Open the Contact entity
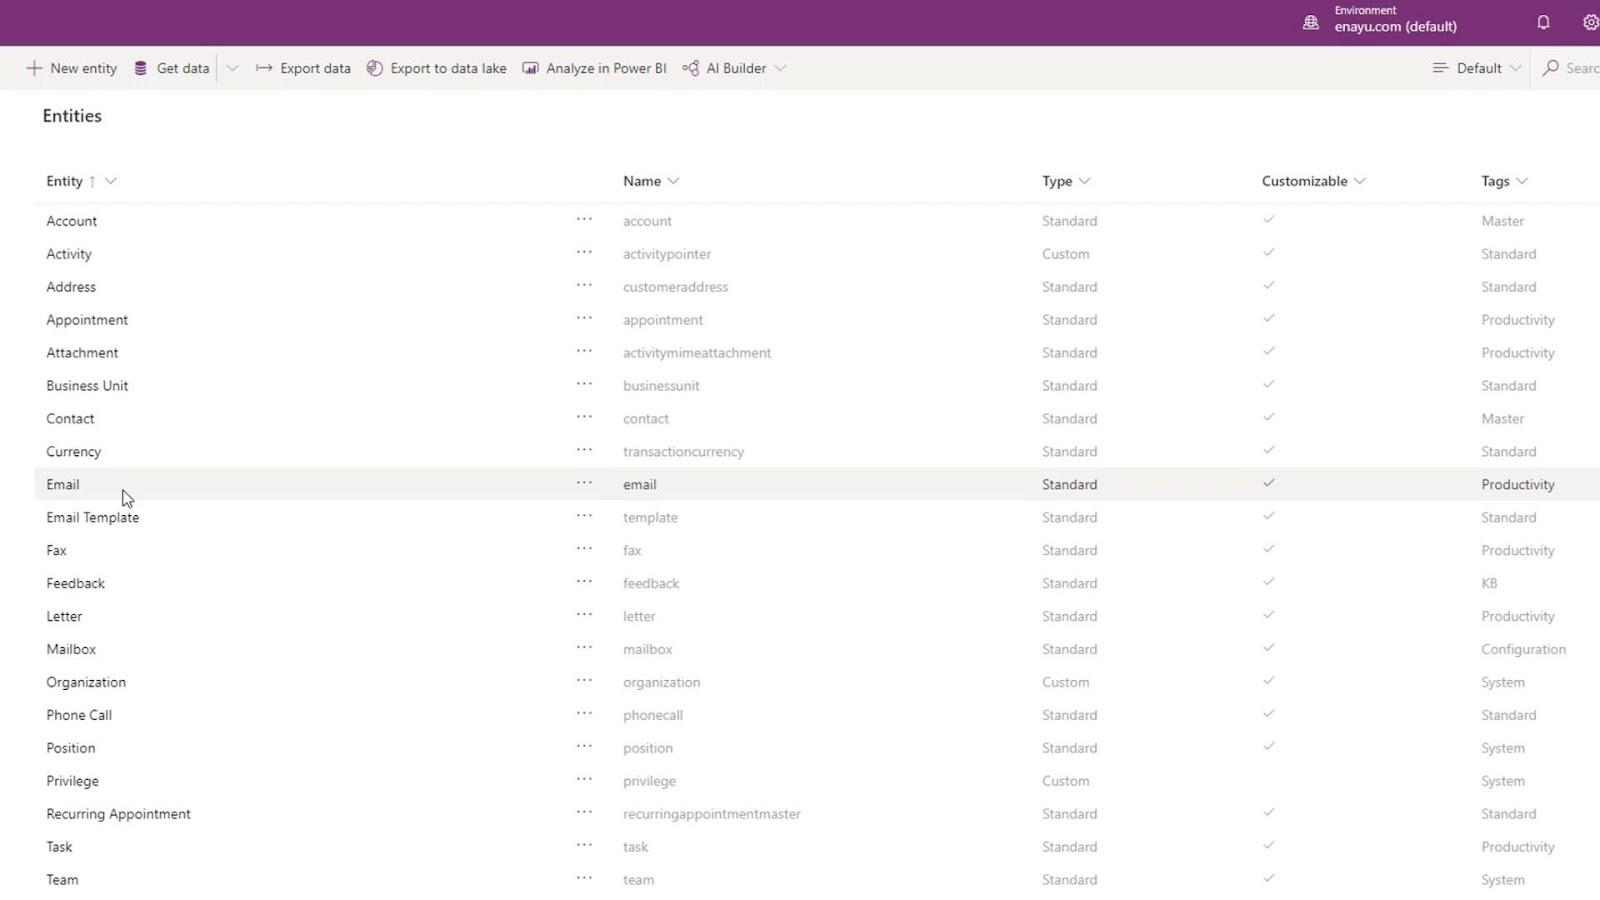Screen dimensions: 1600x900 [x=70, y=419]
